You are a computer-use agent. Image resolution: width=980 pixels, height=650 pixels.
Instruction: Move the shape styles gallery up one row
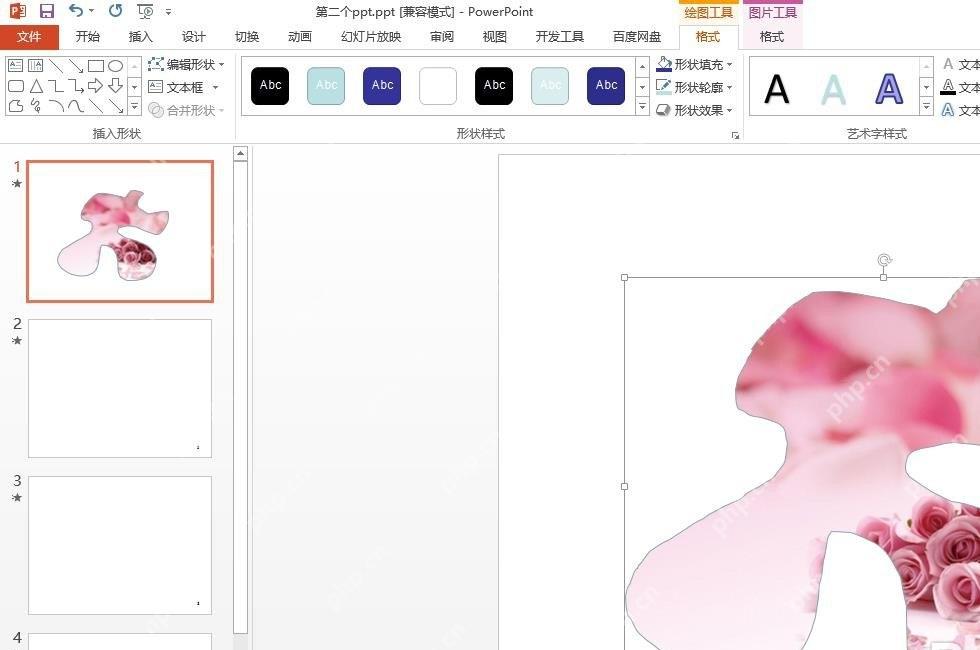(642, 66)
